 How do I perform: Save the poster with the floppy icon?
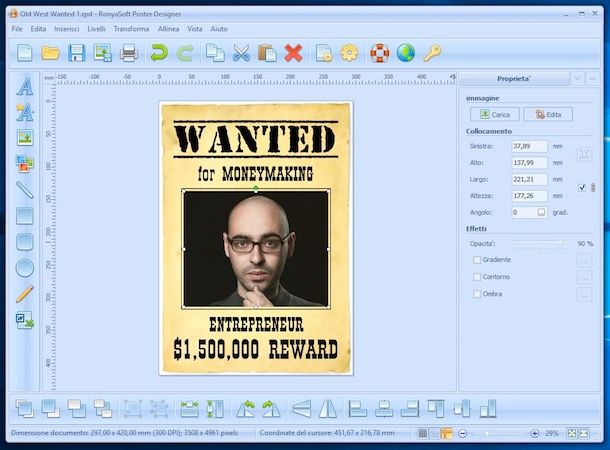tap(77, 53)
